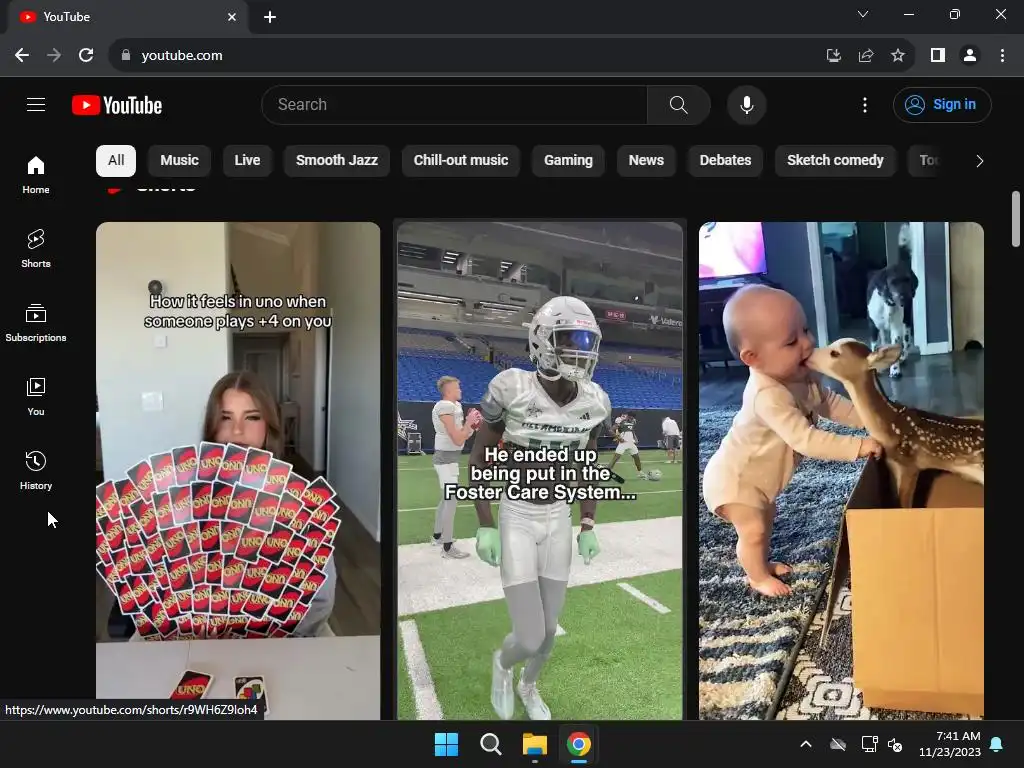Click the page vertical scrollbar thumb
The image size is (1024, 768).
(x=1016, y=219)
